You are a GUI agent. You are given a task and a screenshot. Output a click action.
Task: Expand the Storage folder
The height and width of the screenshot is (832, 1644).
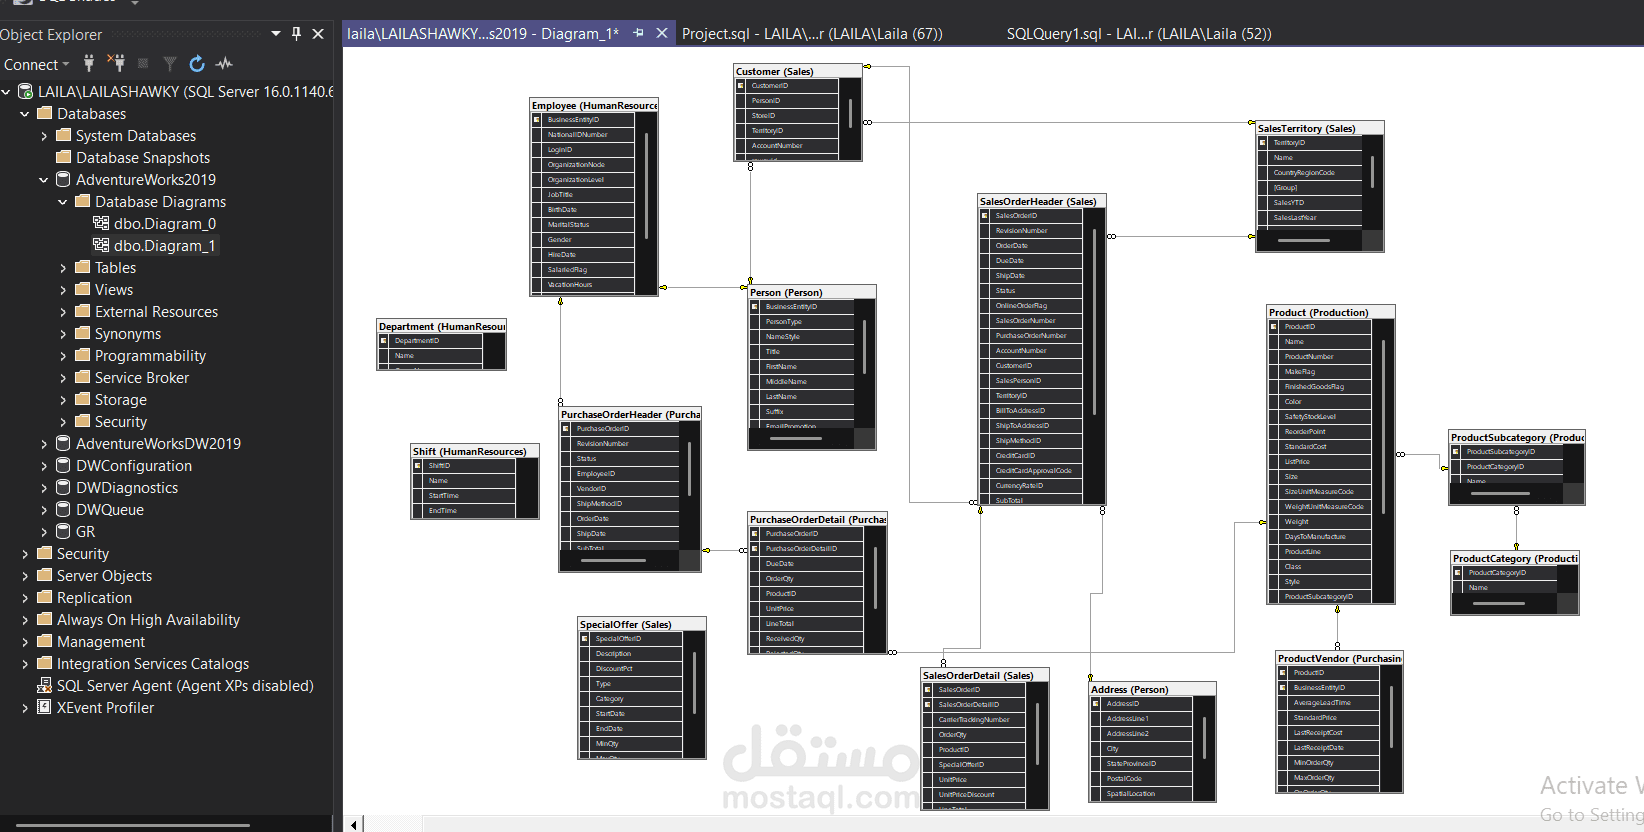(x=63, y=400)
